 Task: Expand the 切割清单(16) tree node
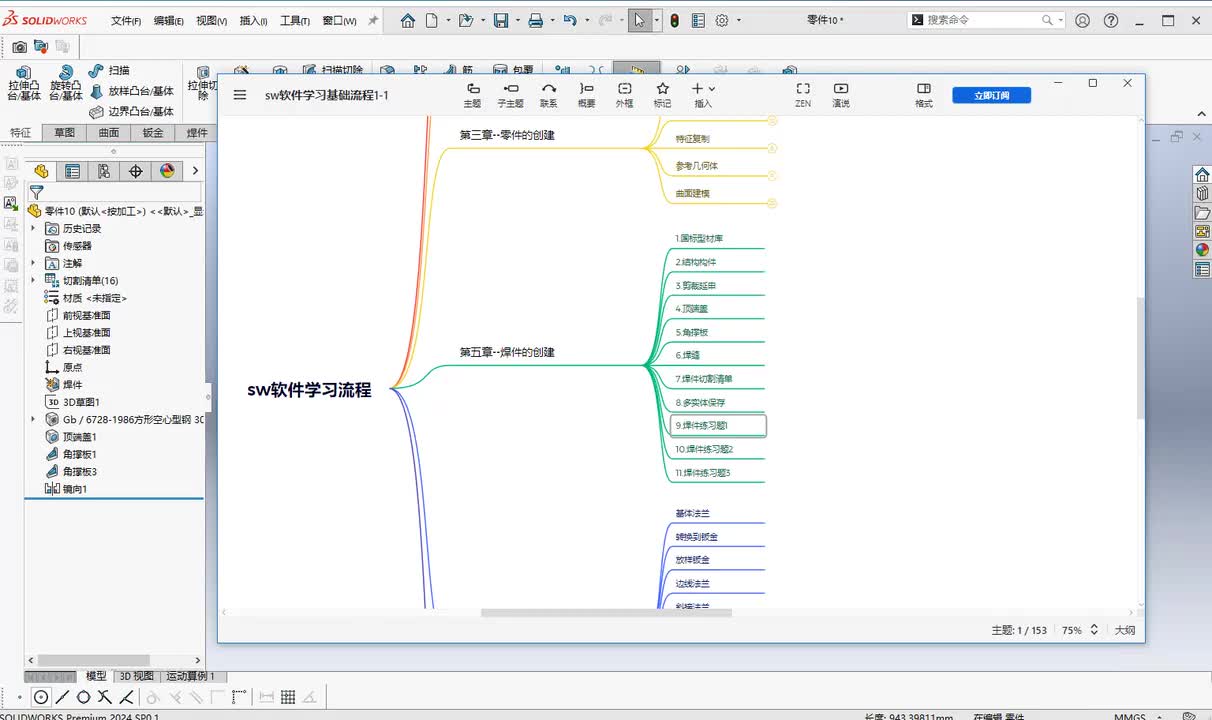pyautogui.click(x=33, y=280)
